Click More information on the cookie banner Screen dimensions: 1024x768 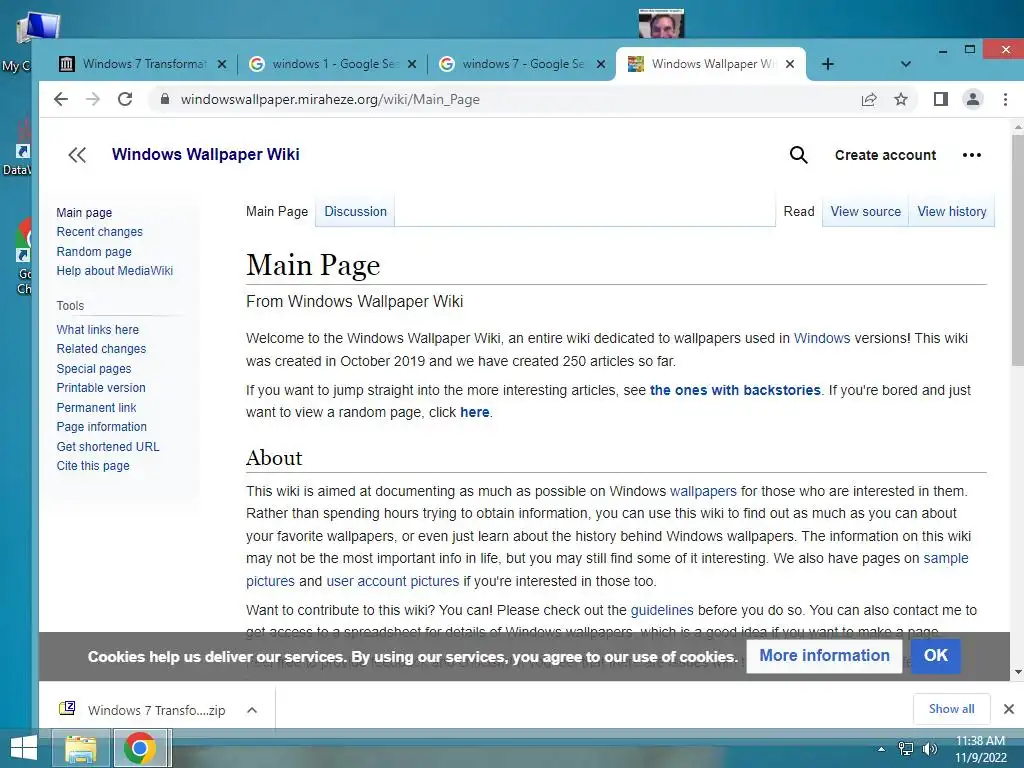click(x=824, y=656)
